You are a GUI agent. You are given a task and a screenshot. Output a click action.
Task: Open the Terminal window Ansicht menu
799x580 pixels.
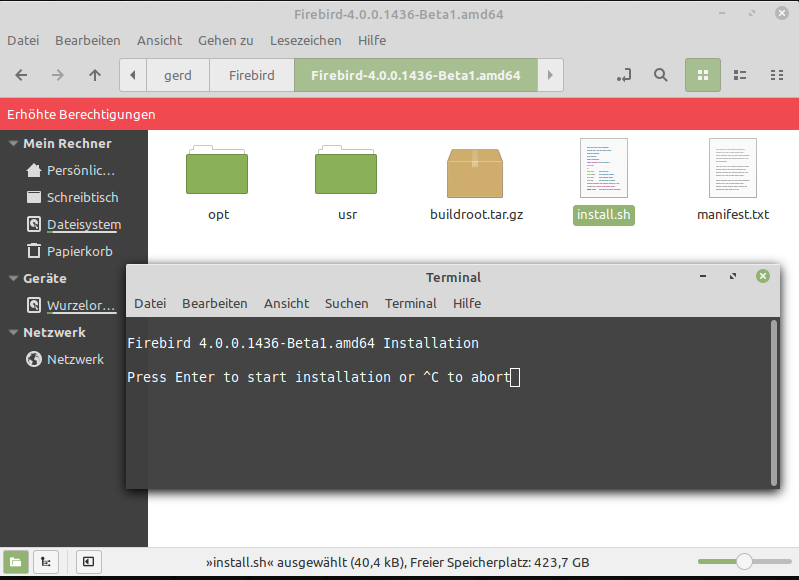pos(286,303)
